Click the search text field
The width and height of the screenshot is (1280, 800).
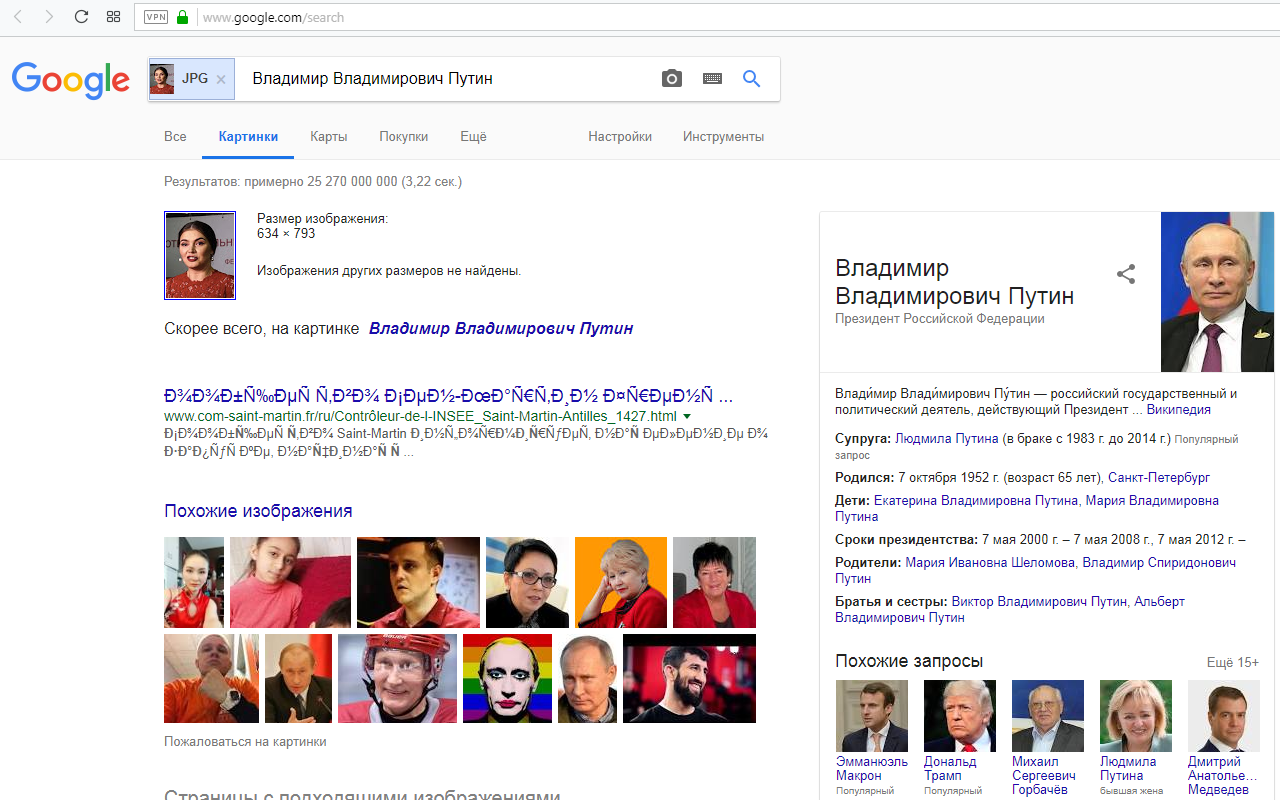445,79
